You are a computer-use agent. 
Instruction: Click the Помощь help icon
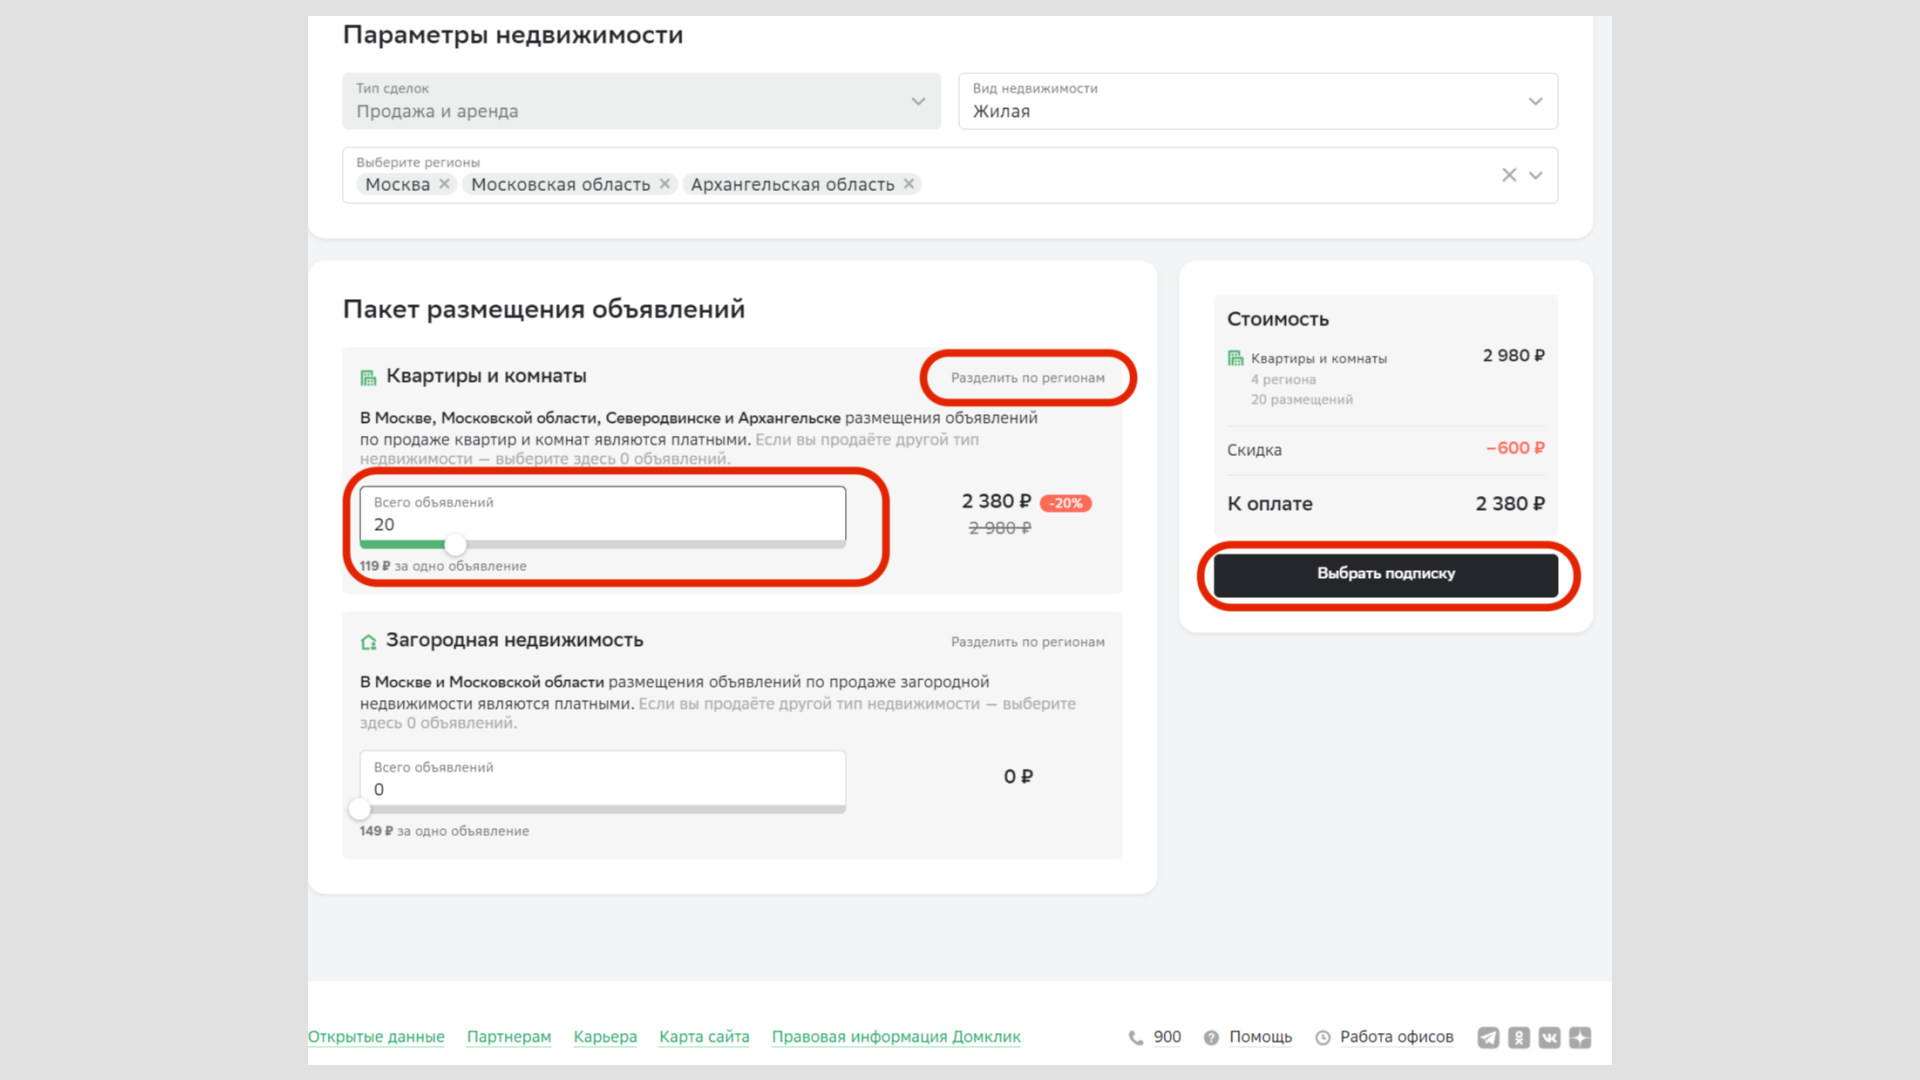[x=1211, y=1038]
